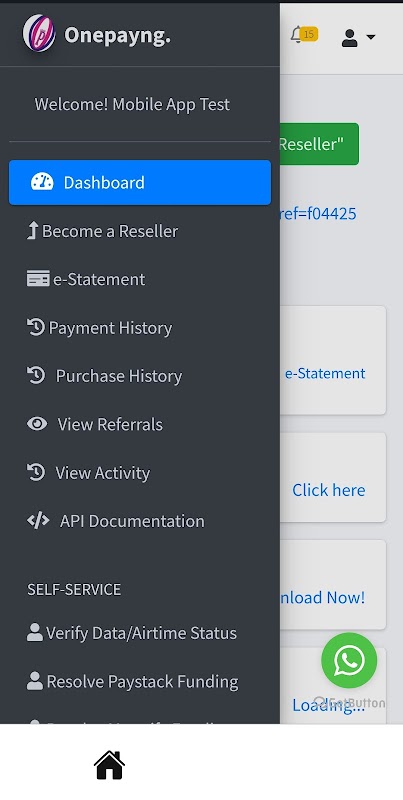Screen dimensions: 403x800
Task: Click the API Documentation code icon
Action: [38, 520]
